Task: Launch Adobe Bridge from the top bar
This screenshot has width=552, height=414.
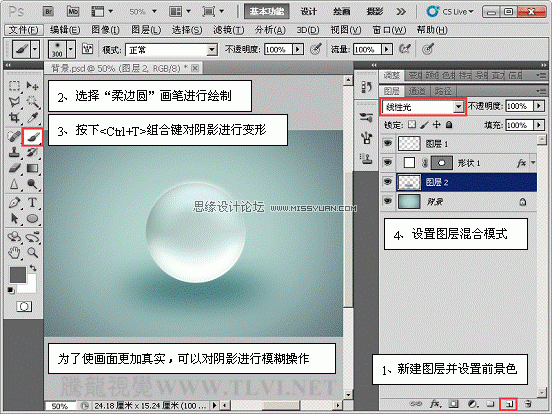Action: [49, 12]
